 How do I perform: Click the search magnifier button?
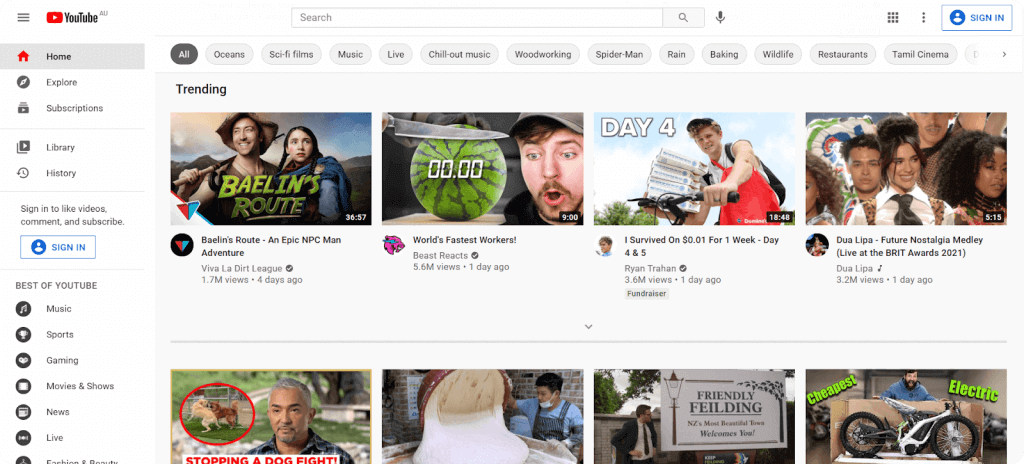[683, 18]
